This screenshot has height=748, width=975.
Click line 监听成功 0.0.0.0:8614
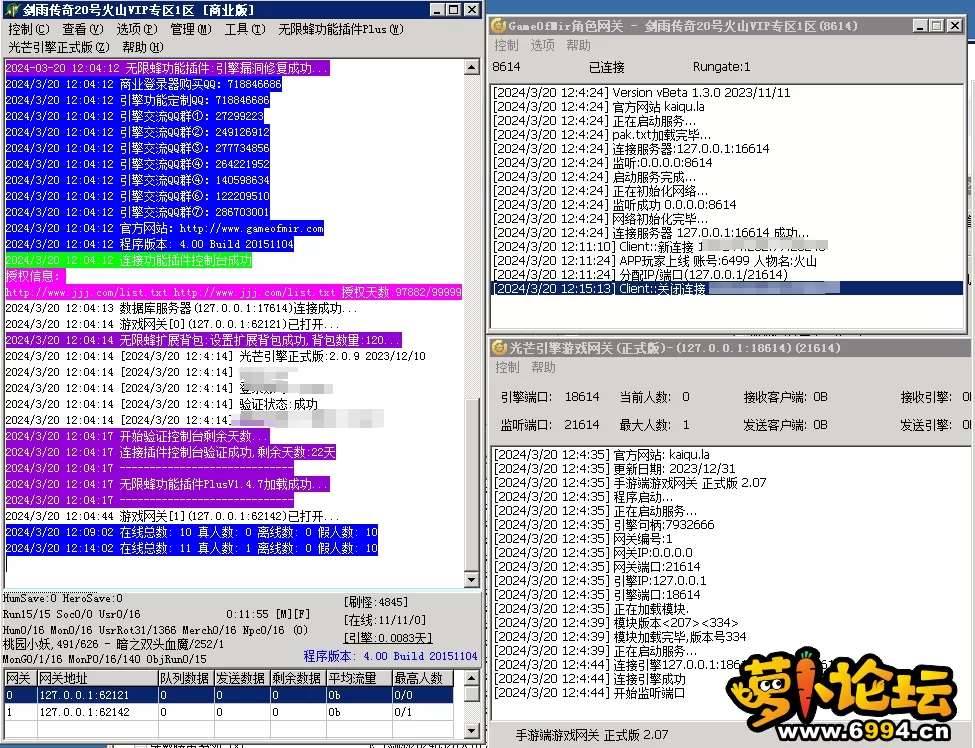614,205
